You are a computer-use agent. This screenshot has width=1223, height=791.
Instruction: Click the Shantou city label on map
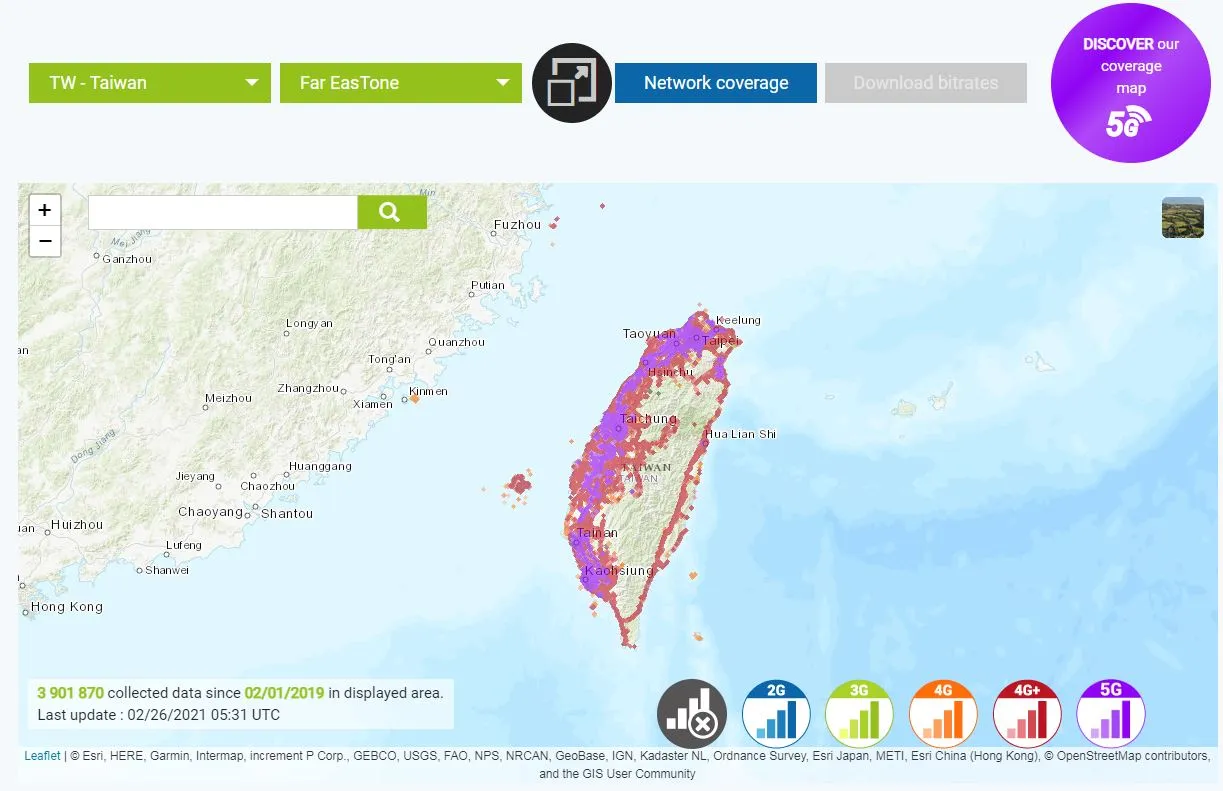click(x=287, y=514)
